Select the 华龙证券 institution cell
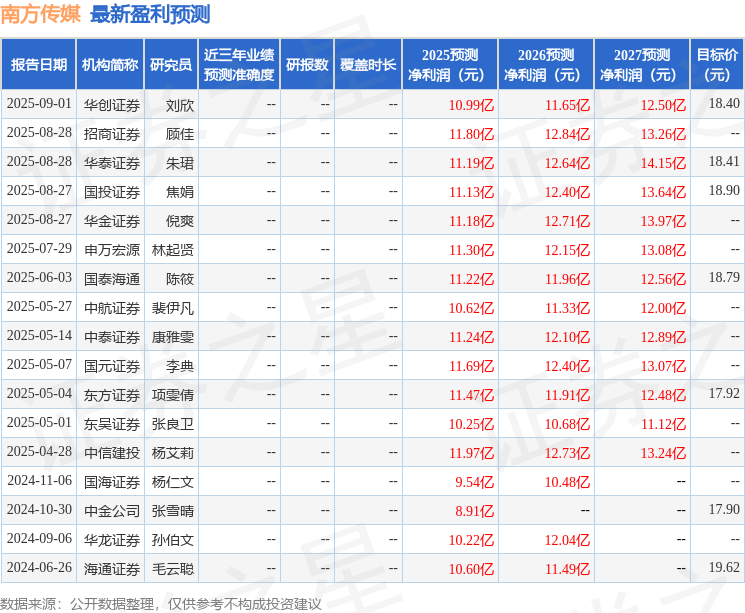 click(112, 540)
